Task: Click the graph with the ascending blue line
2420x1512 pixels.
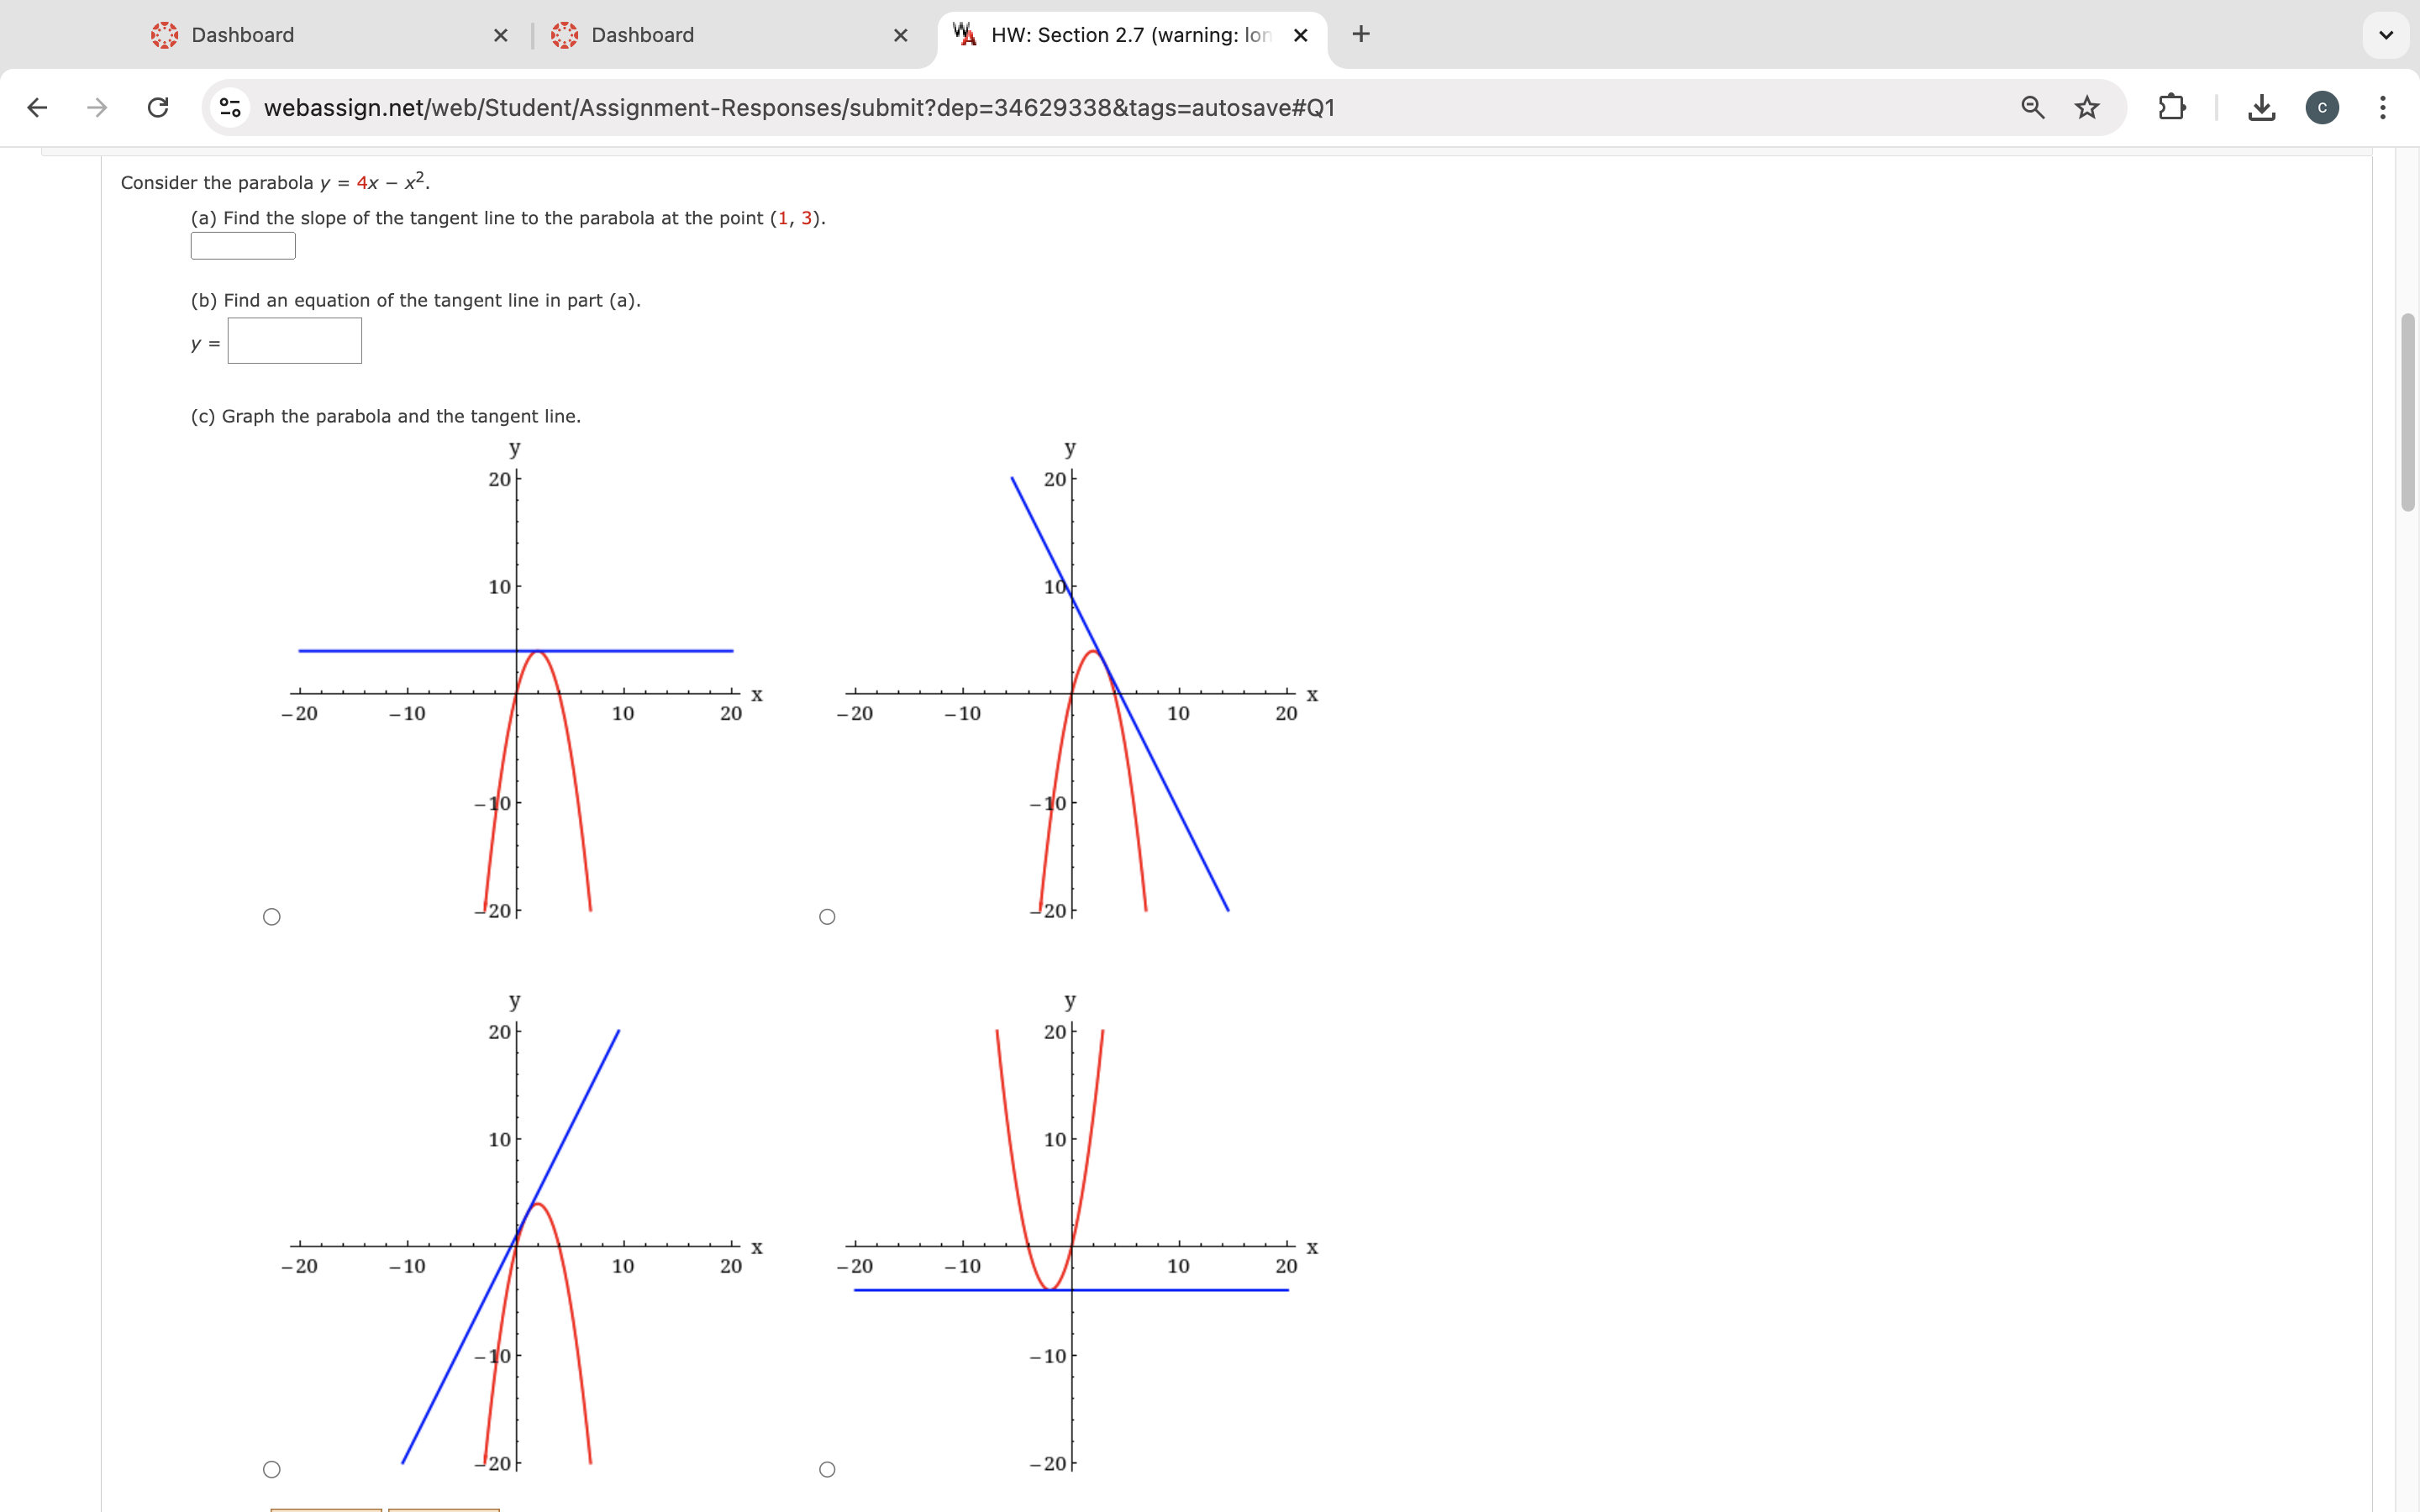Action: [x=520, y=1233]
